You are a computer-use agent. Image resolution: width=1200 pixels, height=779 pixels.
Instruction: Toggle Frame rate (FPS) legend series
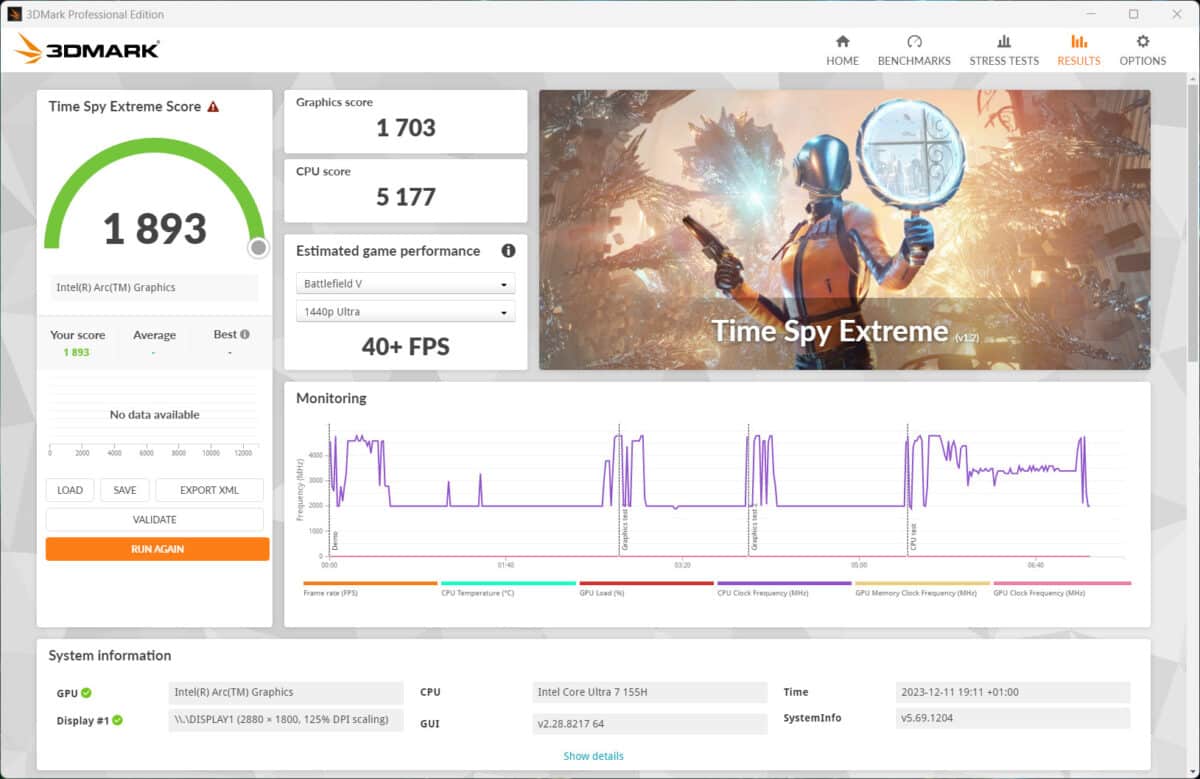[370, 589]
